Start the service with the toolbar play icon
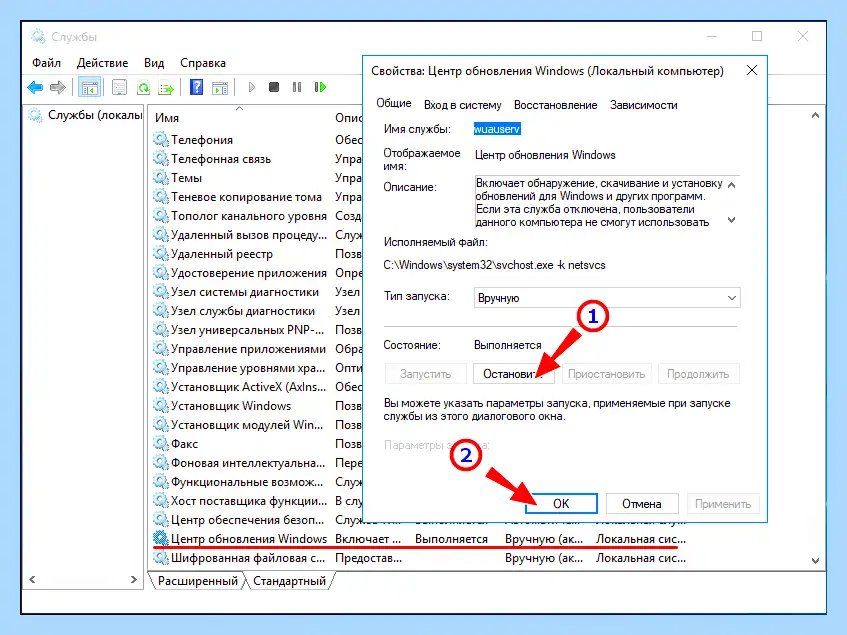 pyautogui.click(x=251, y=87)
